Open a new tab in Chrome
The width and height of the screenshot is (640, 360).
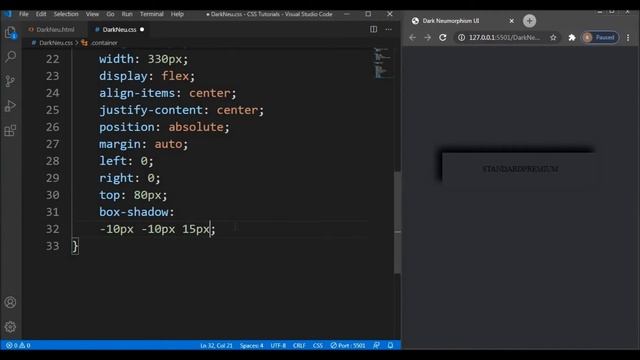pos(529,21)
